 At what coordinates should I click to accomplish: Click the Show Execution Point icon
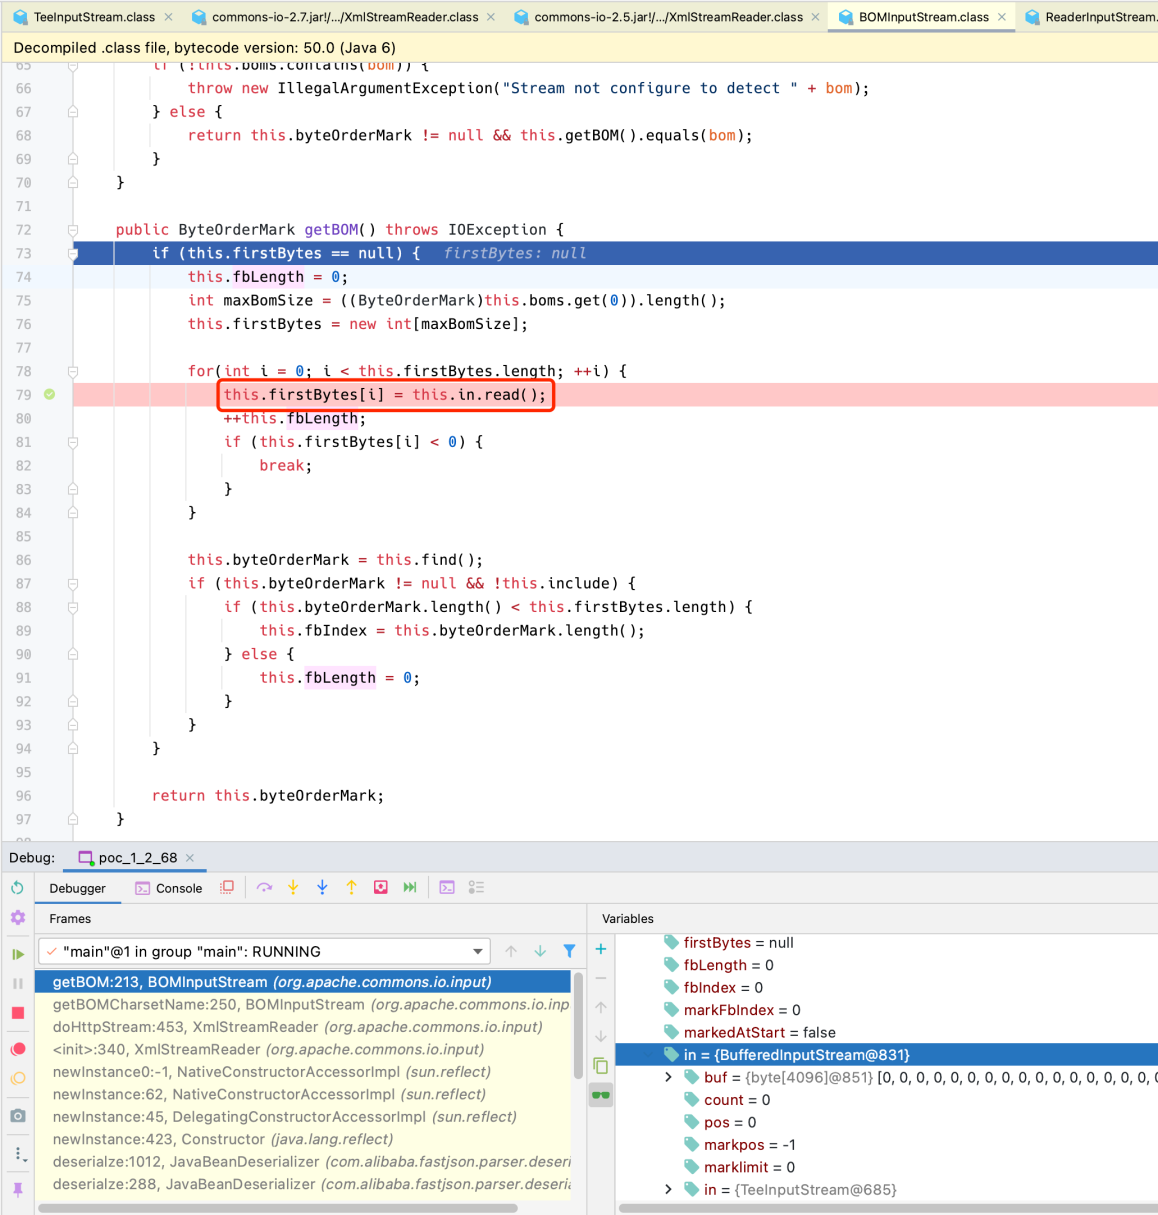pyautogui.click(x=227, y=887)
